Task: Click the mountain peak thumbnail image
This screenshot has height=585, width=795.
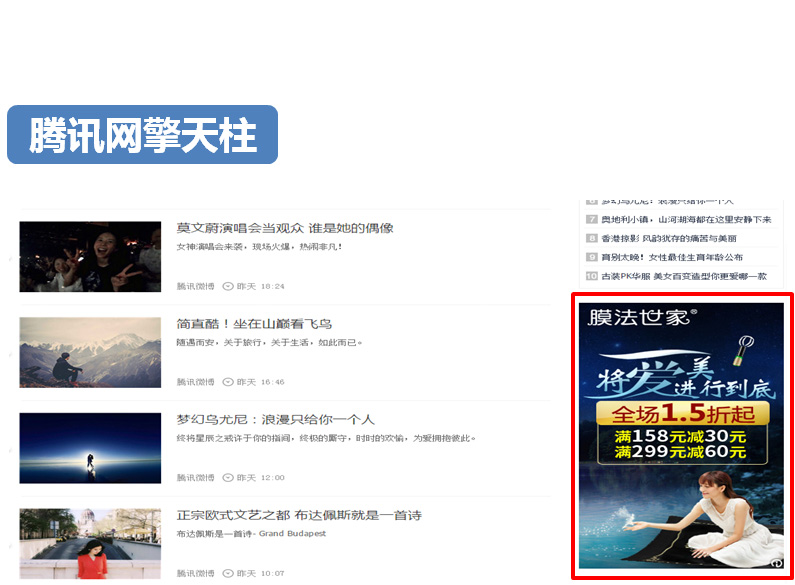Action: click(x=90, y=352)
